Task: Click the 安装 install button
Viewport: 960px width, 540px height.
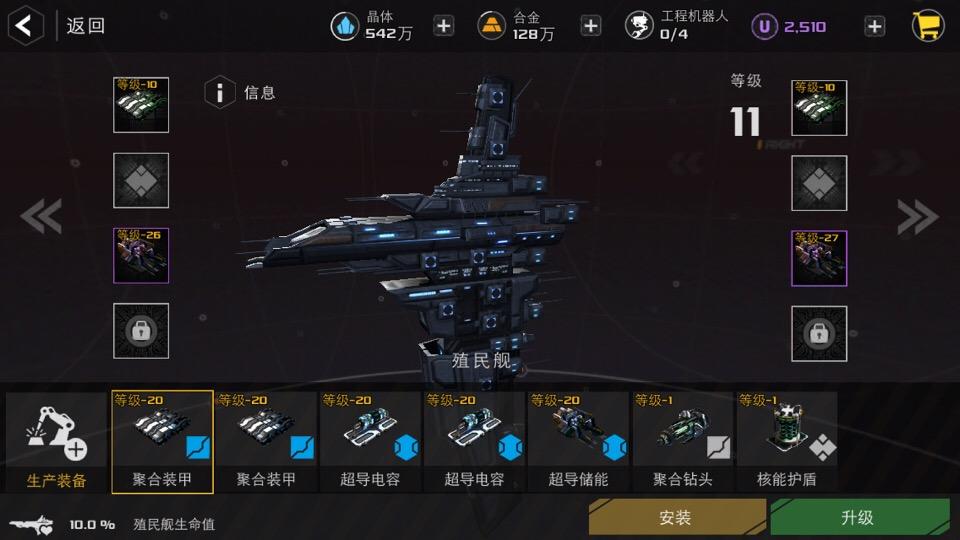Action: coord(677,517)
